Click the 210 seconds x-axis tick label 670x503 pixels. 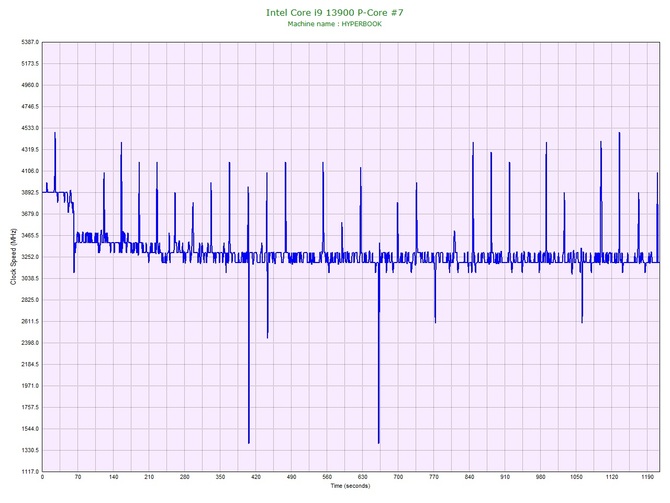tap(149, 477)
